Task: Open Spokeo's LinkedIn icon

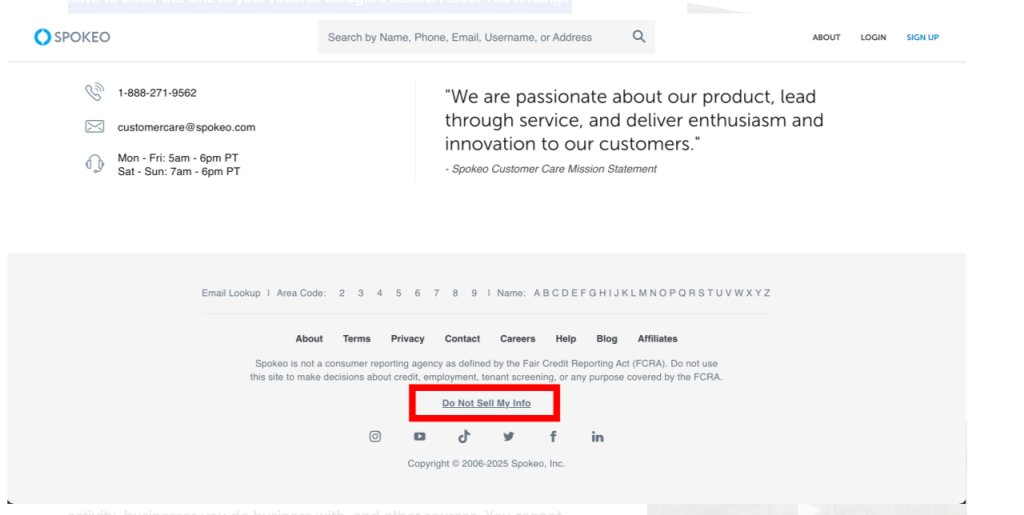Action: pyautogui.click(x=598, y=437)
